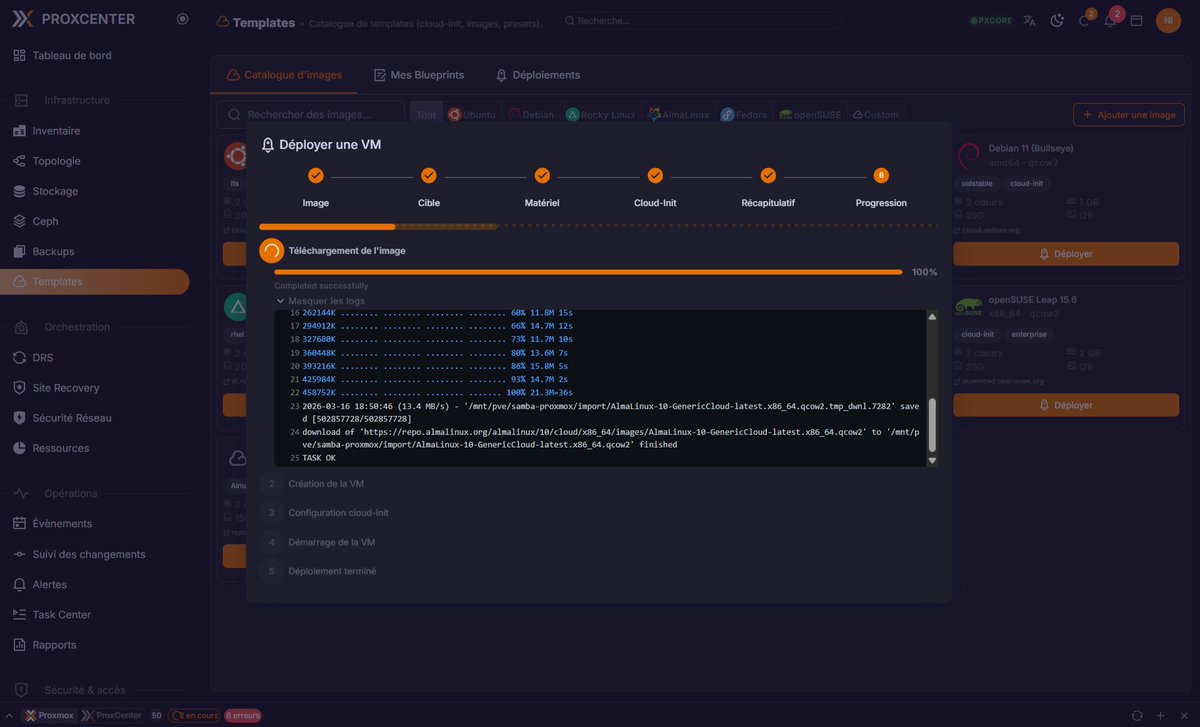Toggle dark mode moon icon

tap(1057, 20)
